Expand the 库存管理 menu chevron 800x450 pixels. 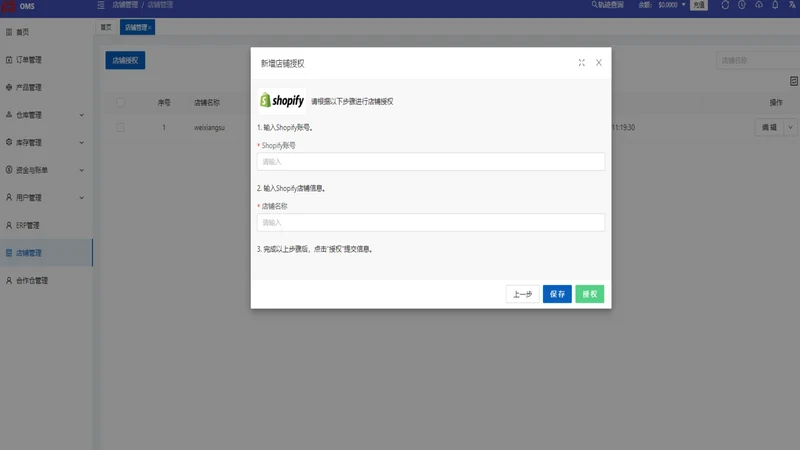(82, 143)
